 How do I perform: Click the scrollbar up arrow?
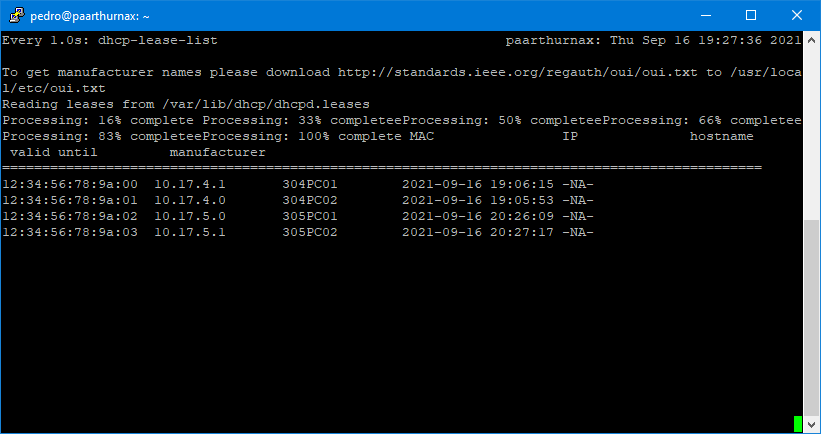pyautogui.click(x=811, y=40)
